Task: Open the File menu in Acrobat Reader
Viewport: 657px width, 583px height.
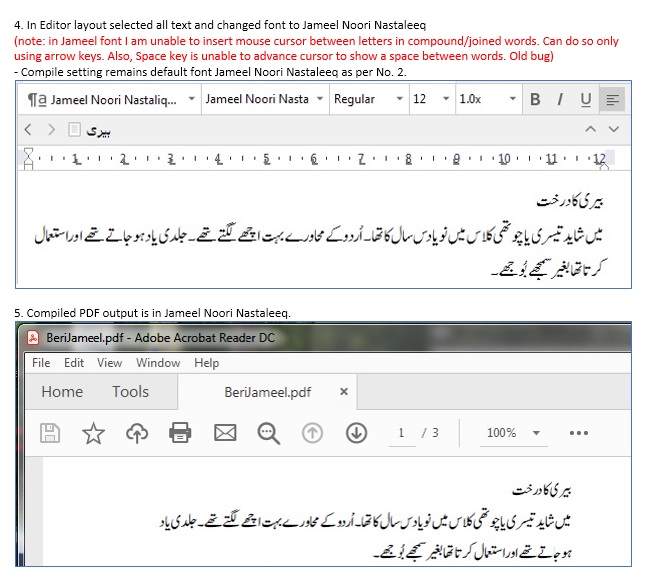Action: point(41,363)
